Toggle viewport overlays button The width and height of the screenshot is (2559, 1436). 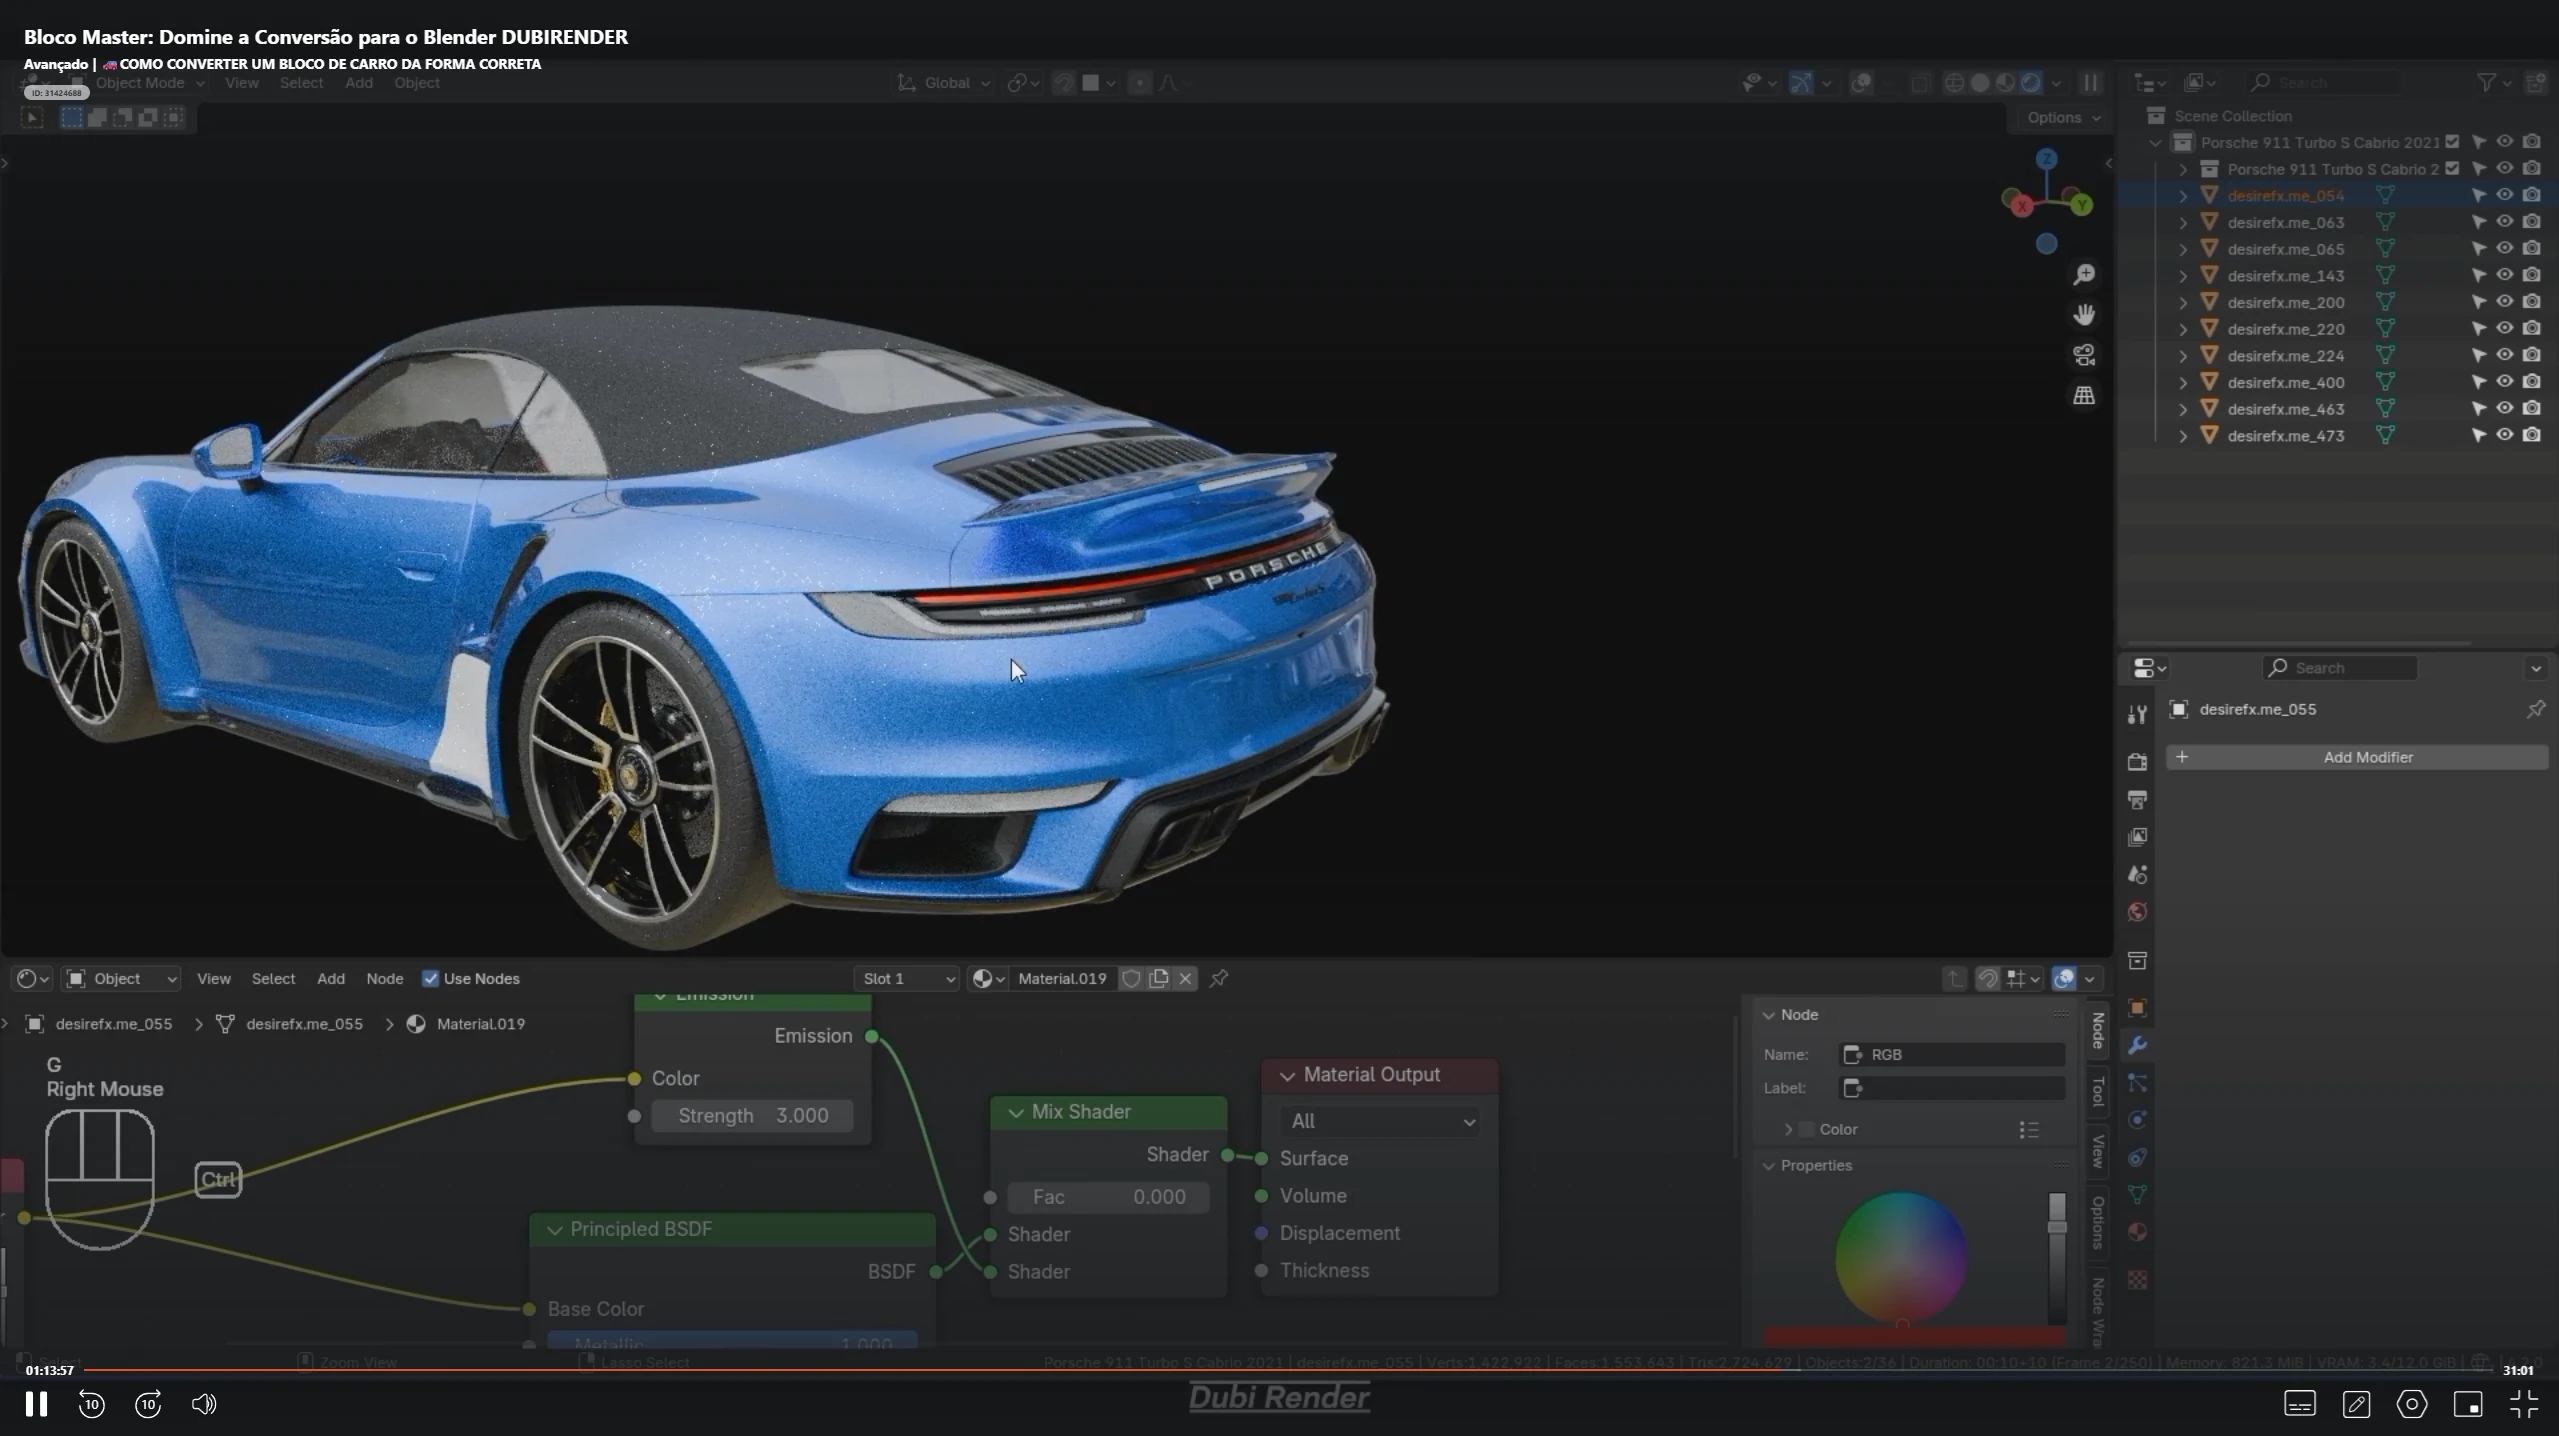point(1861,83)
